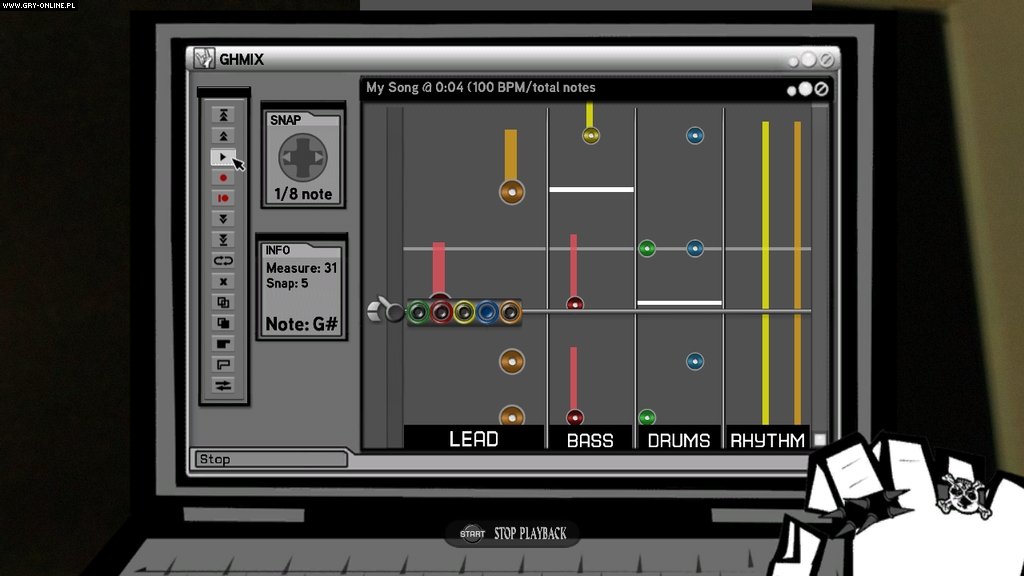Viewport: 1024px width, 576px height.
Task: Click the white bar in the DRUMS track
Action: [x=679, y=303]
